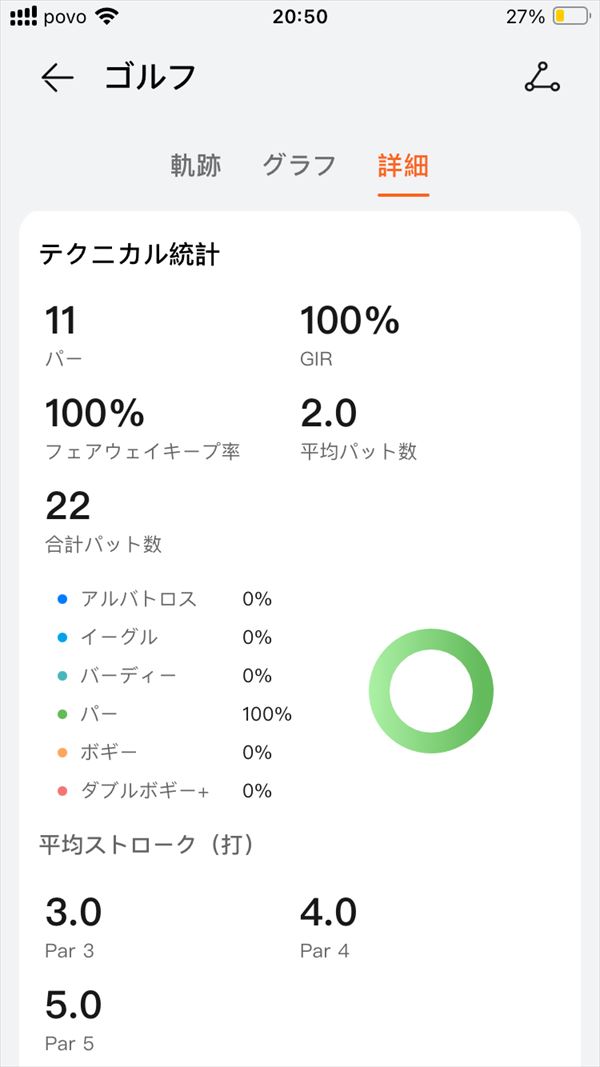
Task: Tap the Wi-Fi status icon
Action: point(106,16)
